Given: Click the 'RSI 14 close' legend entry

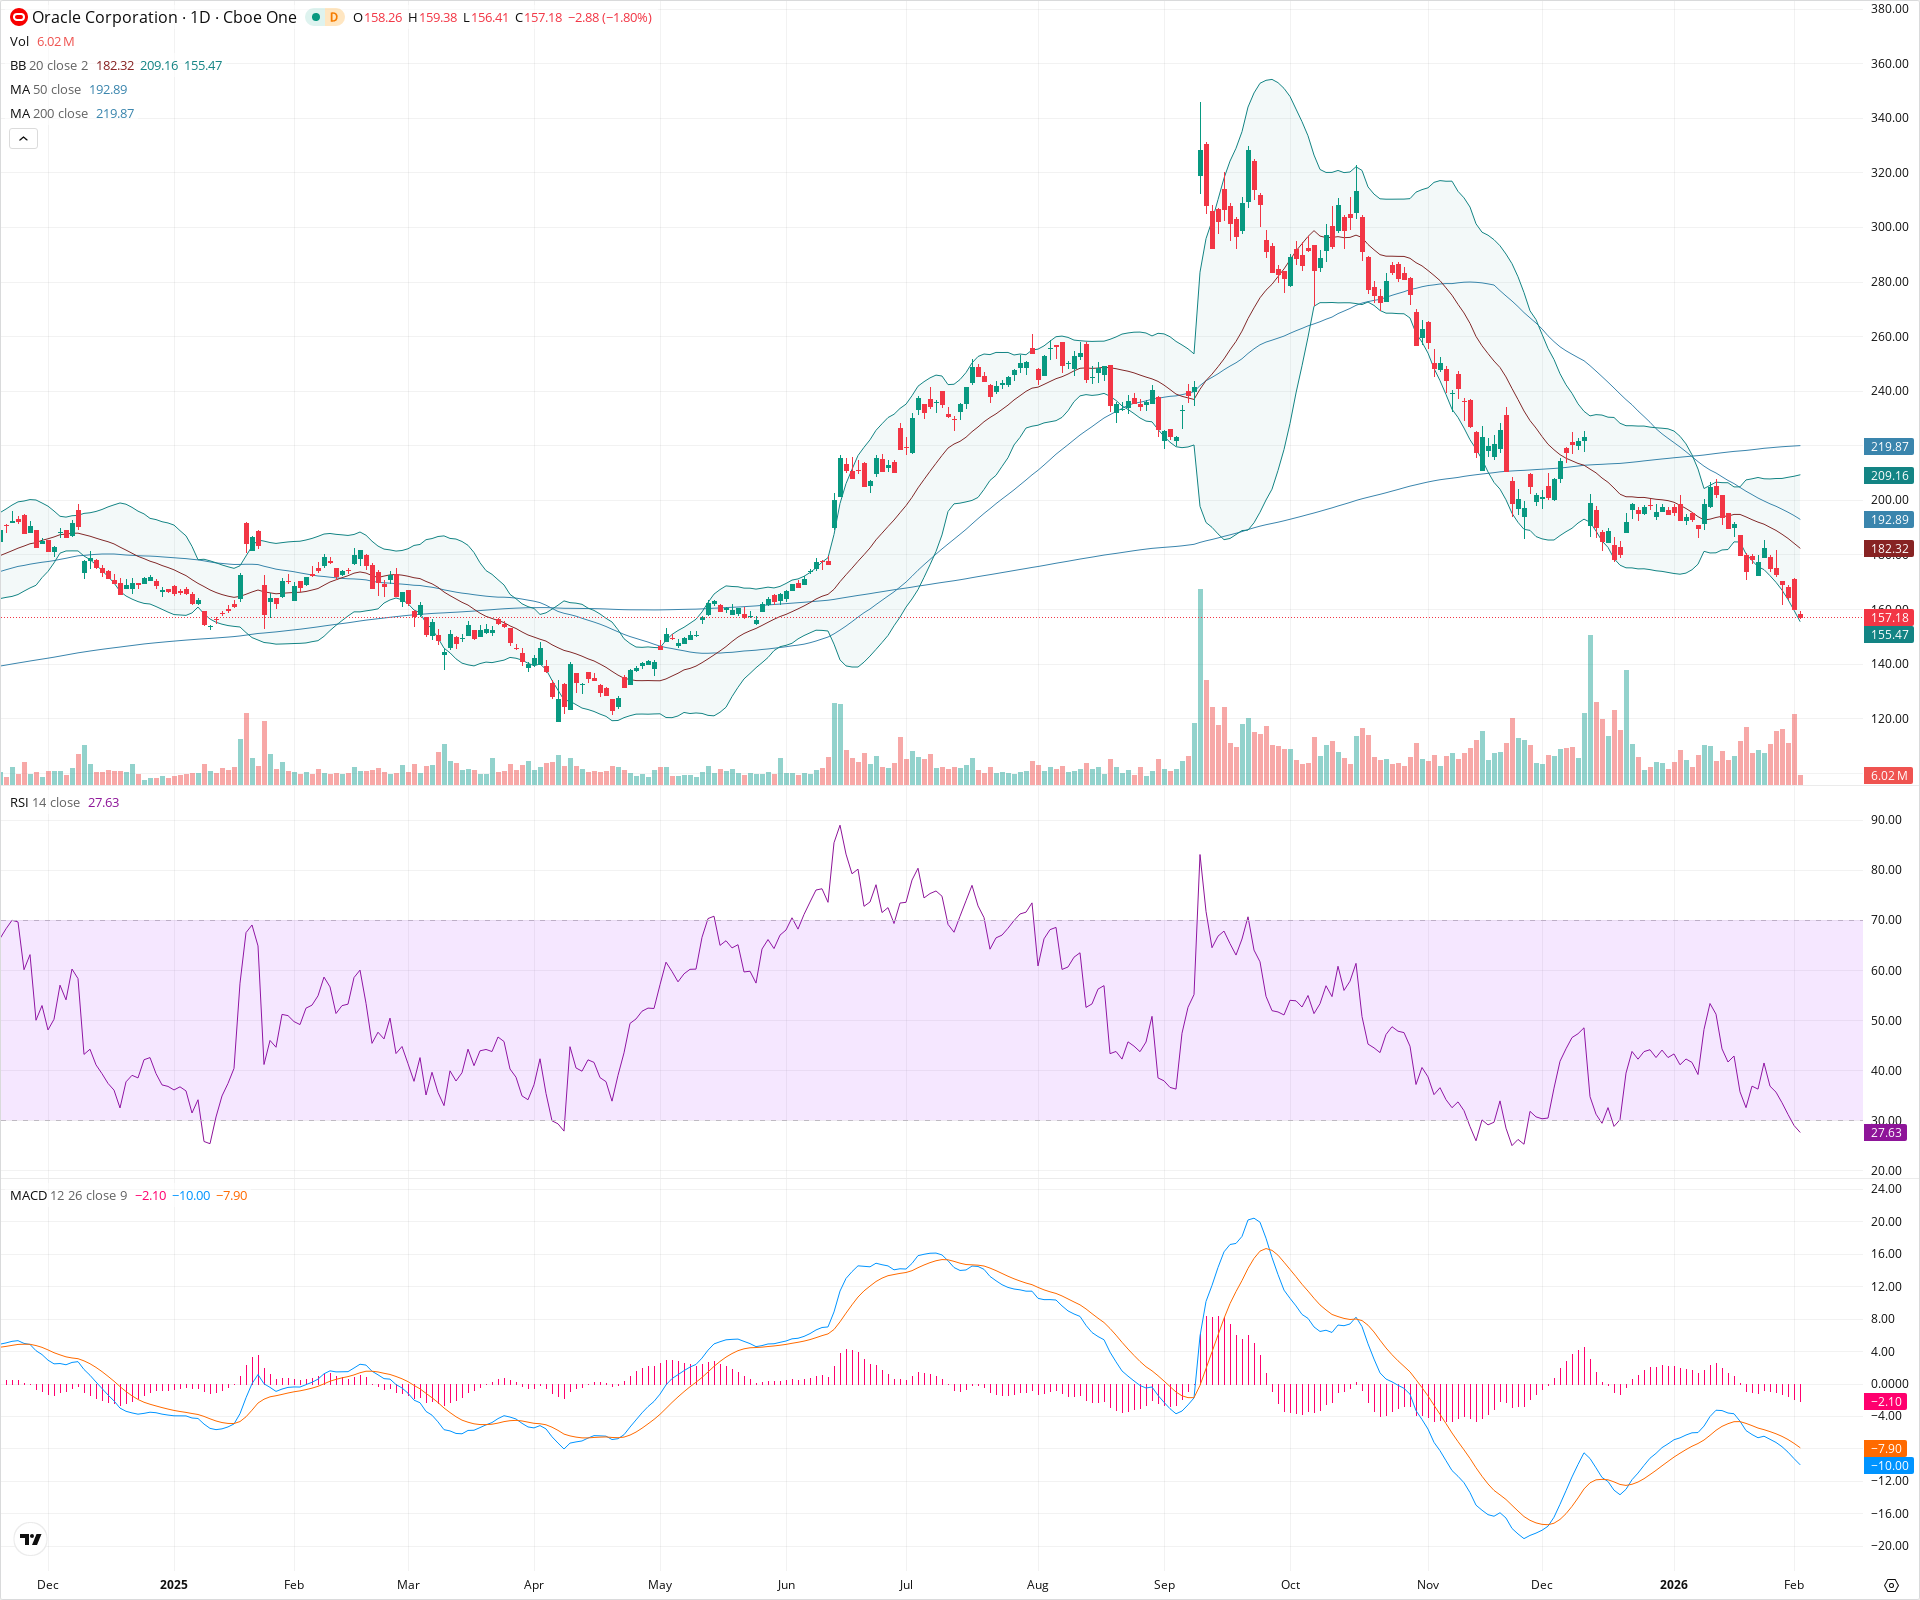Looking at the screenshot, I should tap(45, 802).
